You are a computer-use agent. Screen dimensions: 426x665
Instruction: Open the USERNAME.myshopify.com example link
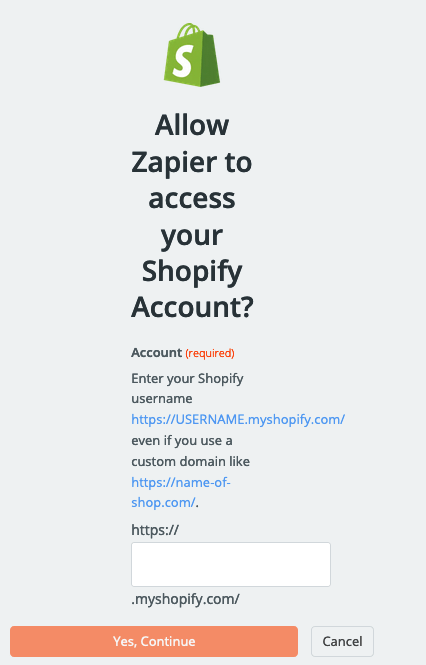[x=238, y=419]
